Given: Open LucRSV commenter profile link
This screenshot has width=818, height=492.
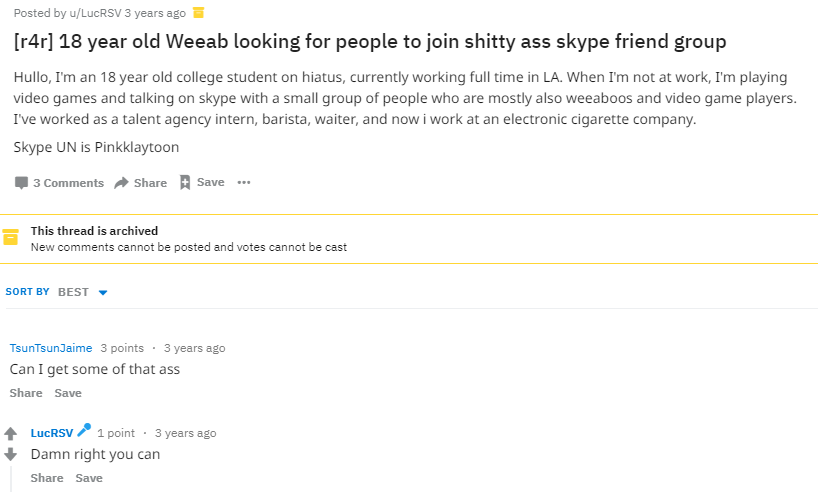Looking at the screenshot, I should [x=52, y=433].
